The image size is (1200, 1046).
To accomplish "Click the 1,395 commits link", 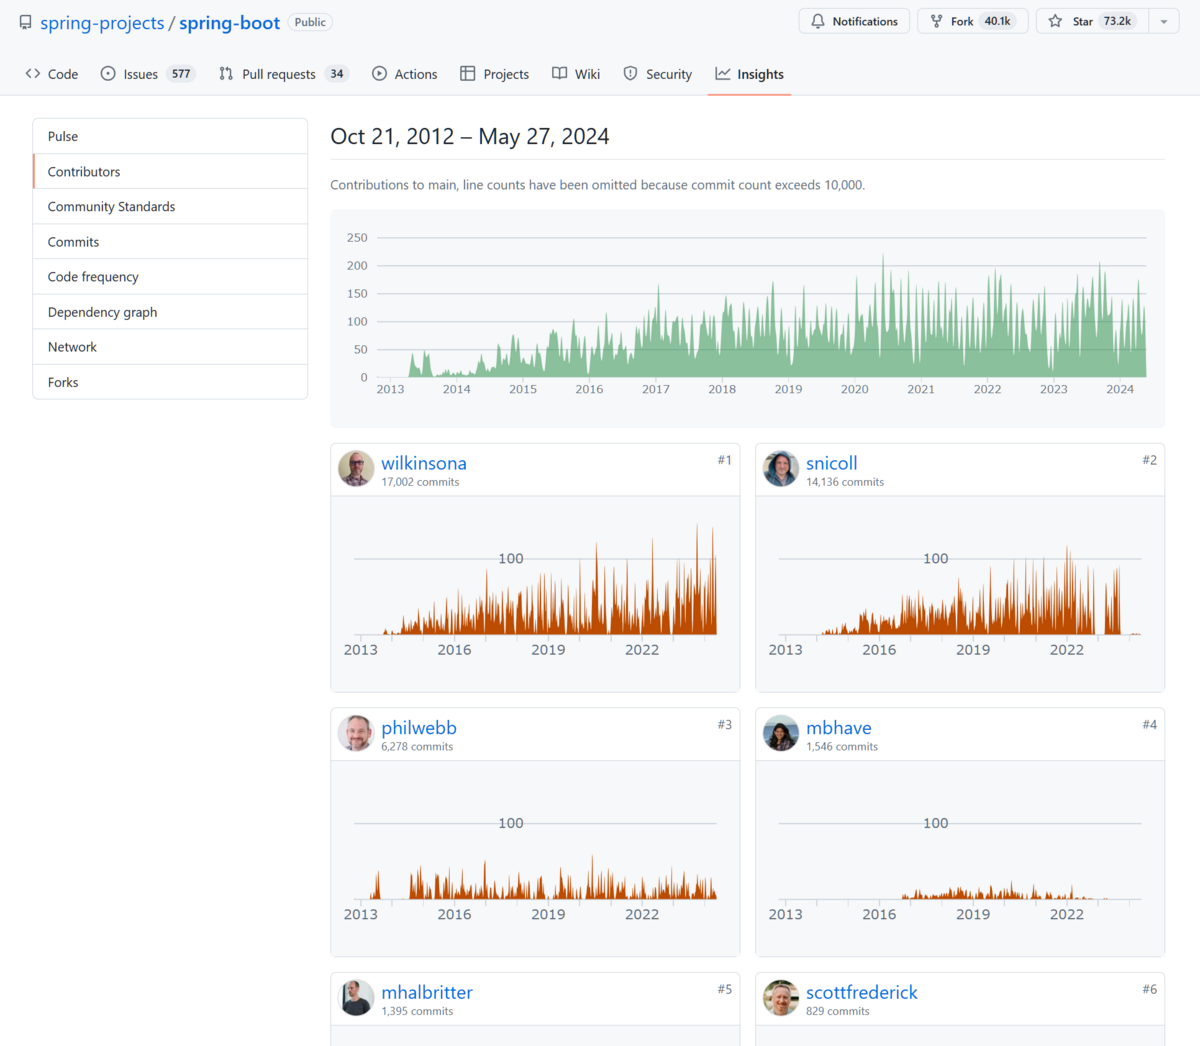I will pos(417,1011).
